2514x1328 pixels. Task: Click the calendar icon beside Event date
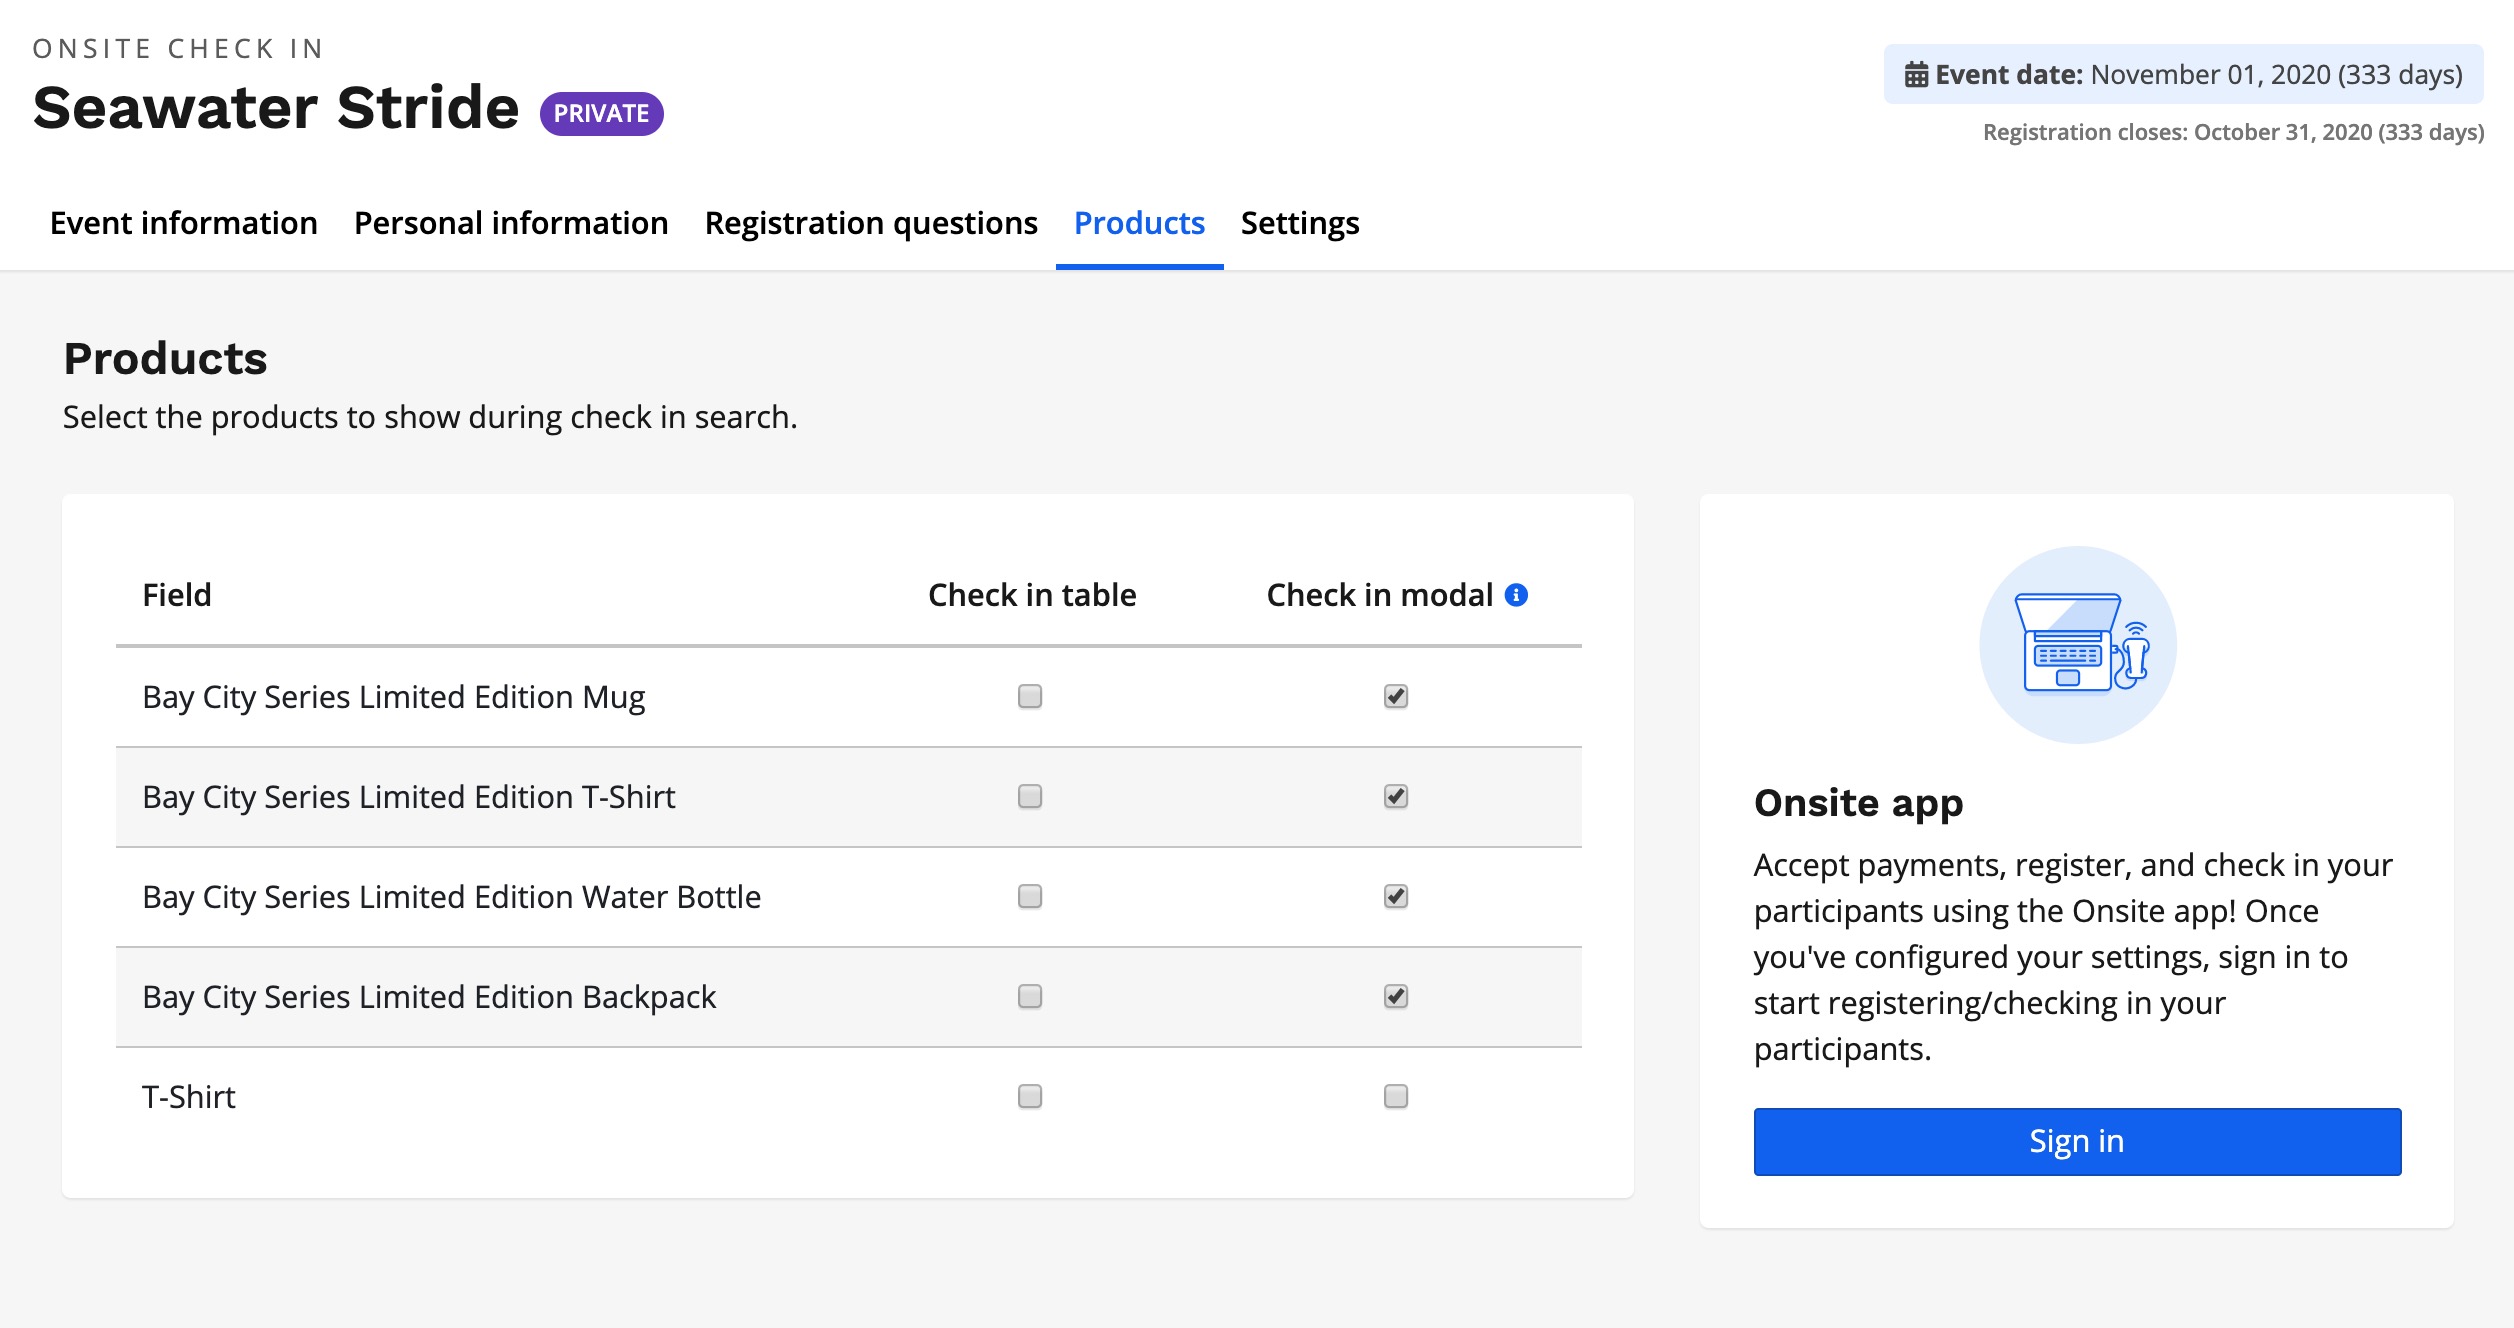pyautogui.click(x=1915, y=75)
